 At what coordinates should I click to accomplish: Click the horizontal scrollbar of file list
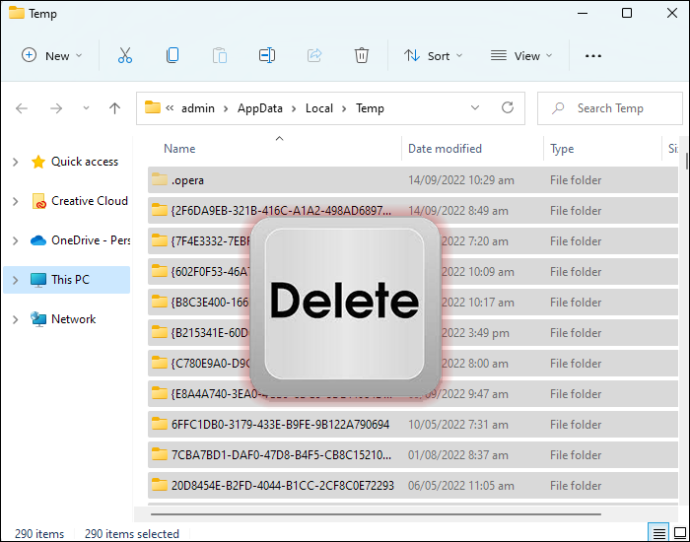376,513
